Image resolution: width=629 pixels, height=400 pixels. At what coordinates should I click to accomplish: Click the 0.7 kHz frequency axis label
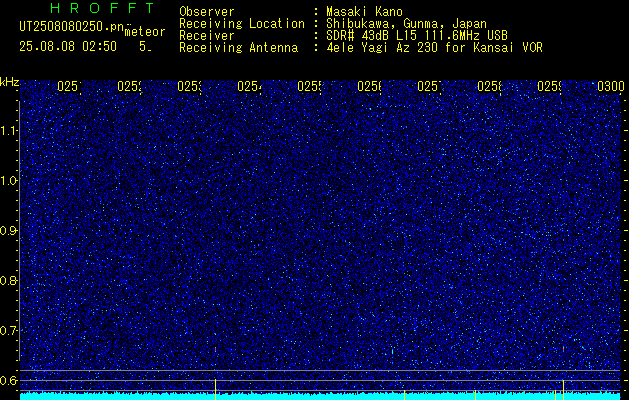8,331
